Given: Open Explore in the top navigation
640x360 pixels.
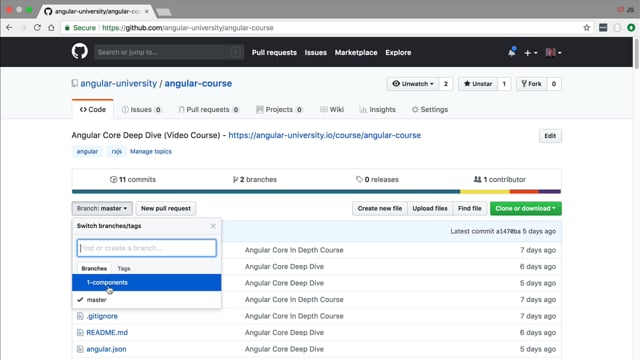Looking at the screenshot, I should click(x=398, y=52).
